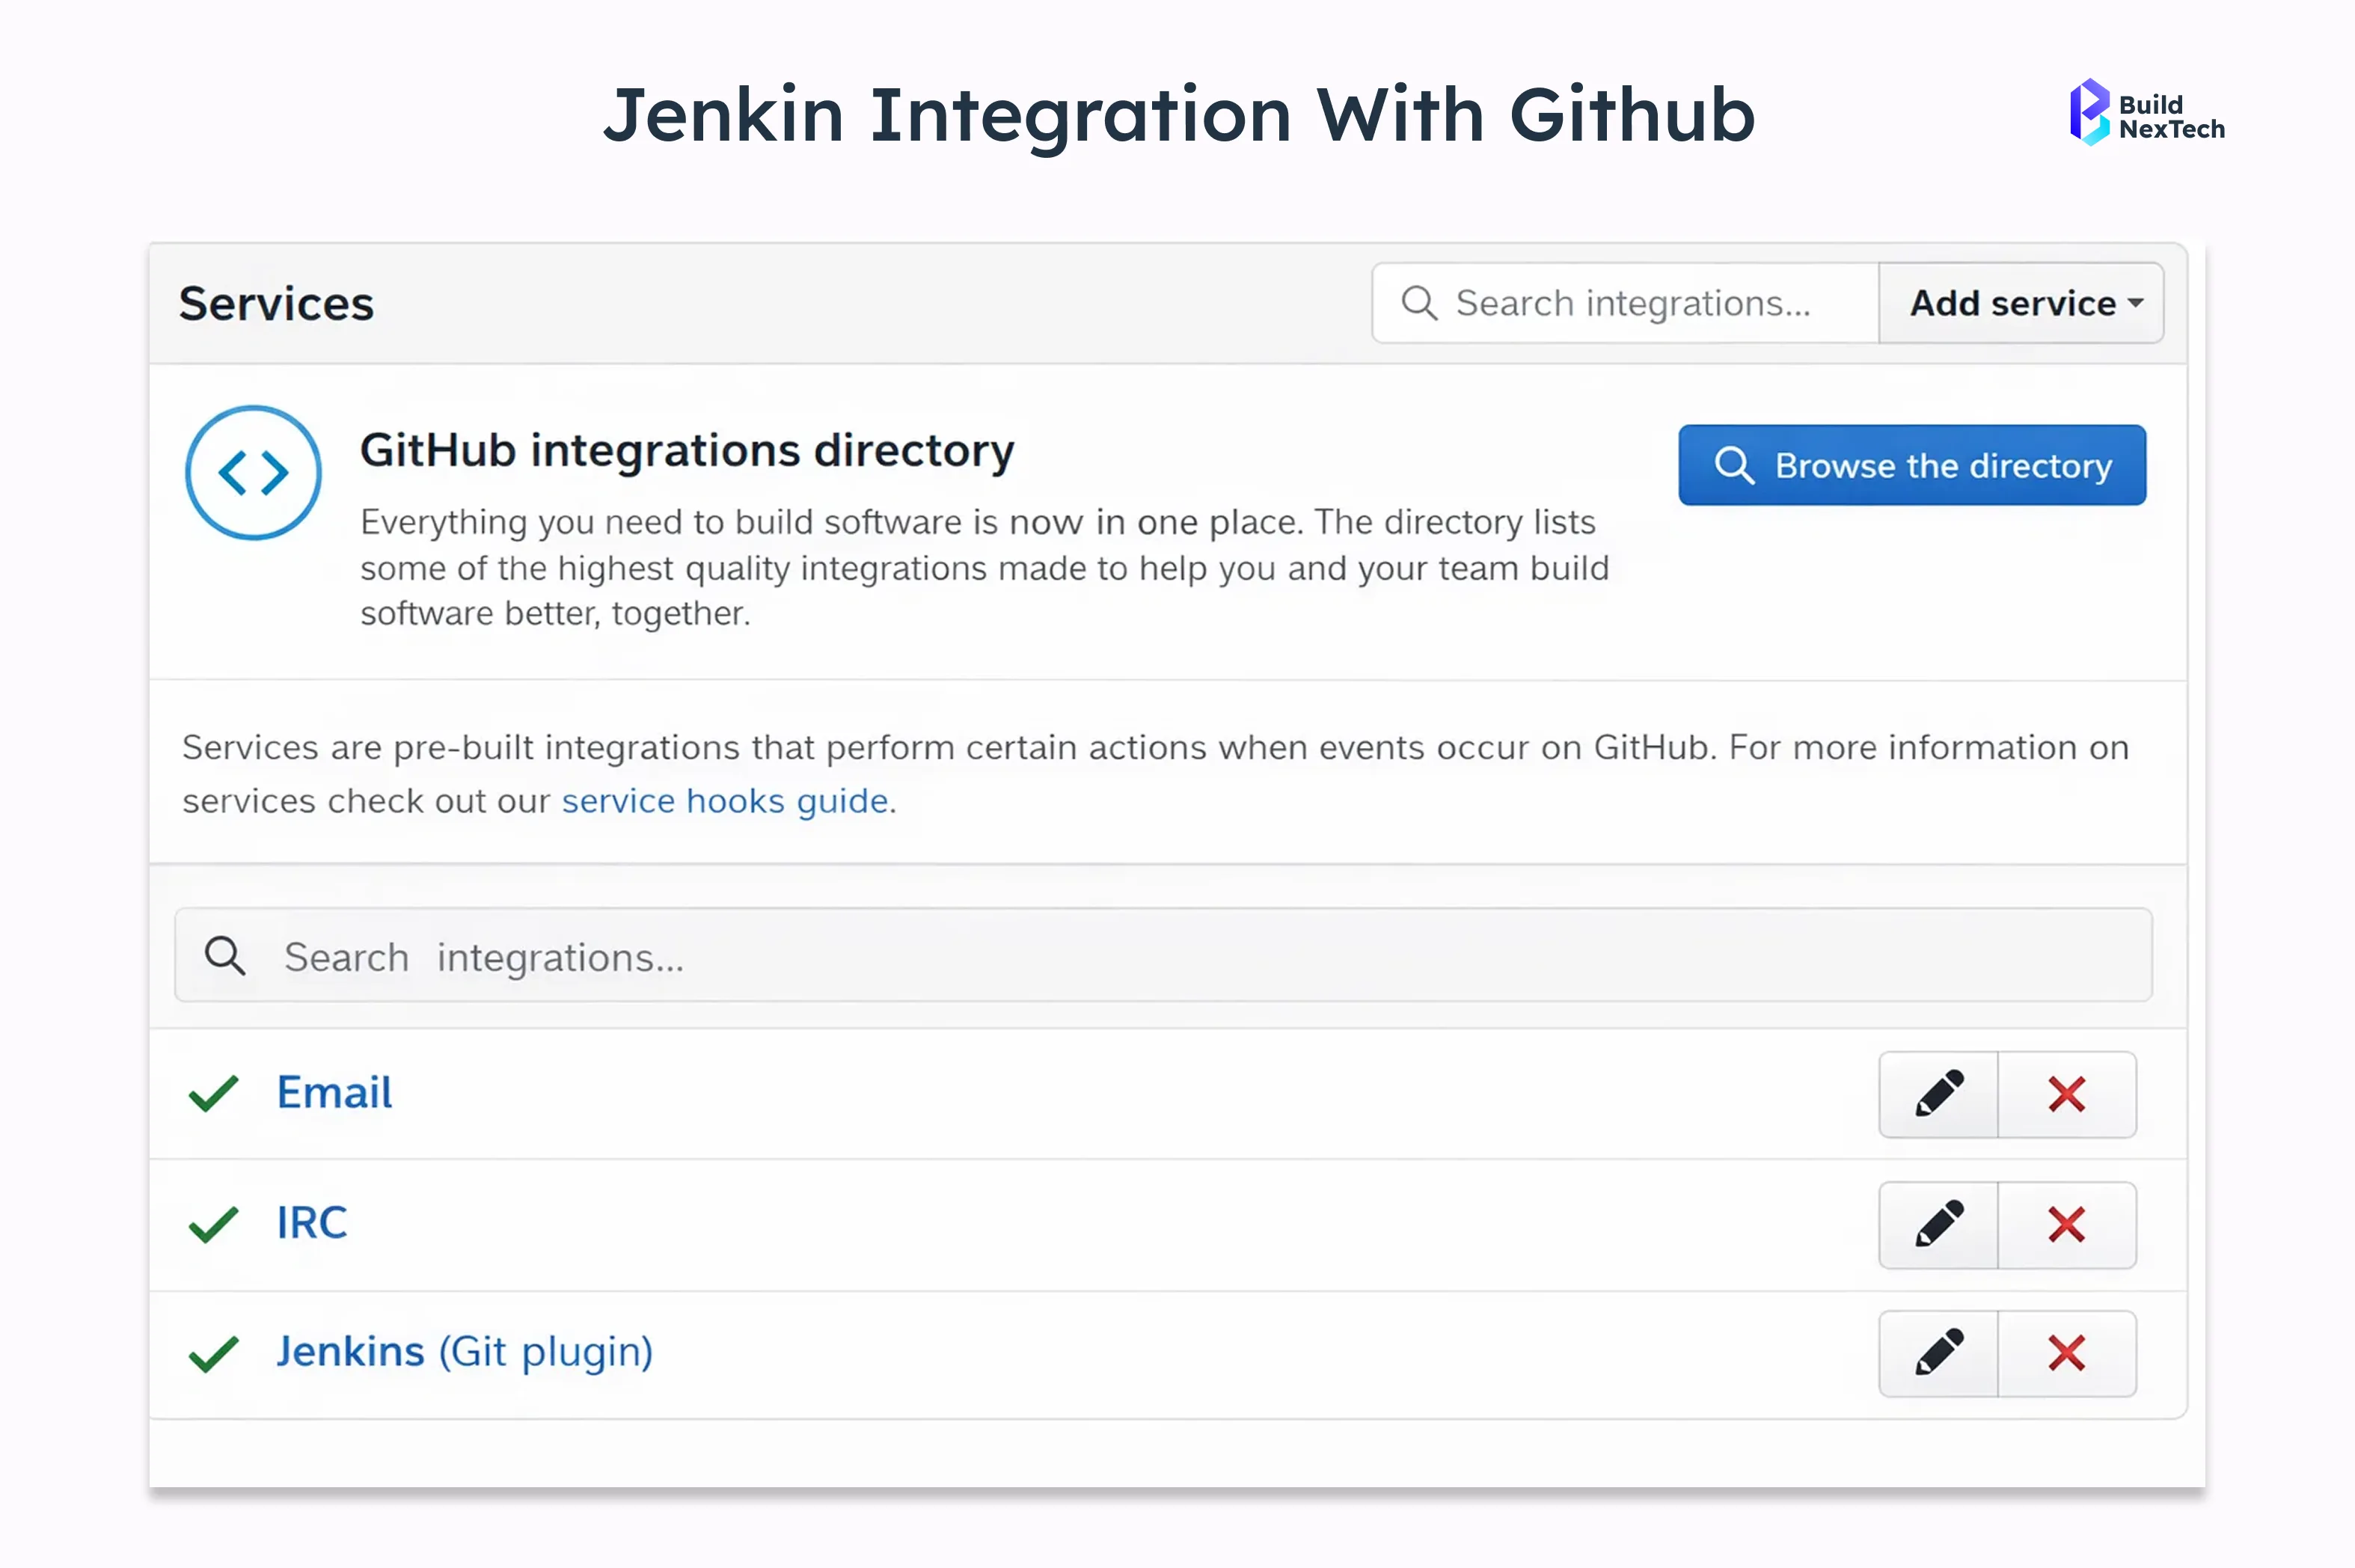Viewport: 2355px width, 1568px height.
Task: Delete the Jenkins service with the red X
Action: click(x=2068, y=1353)
